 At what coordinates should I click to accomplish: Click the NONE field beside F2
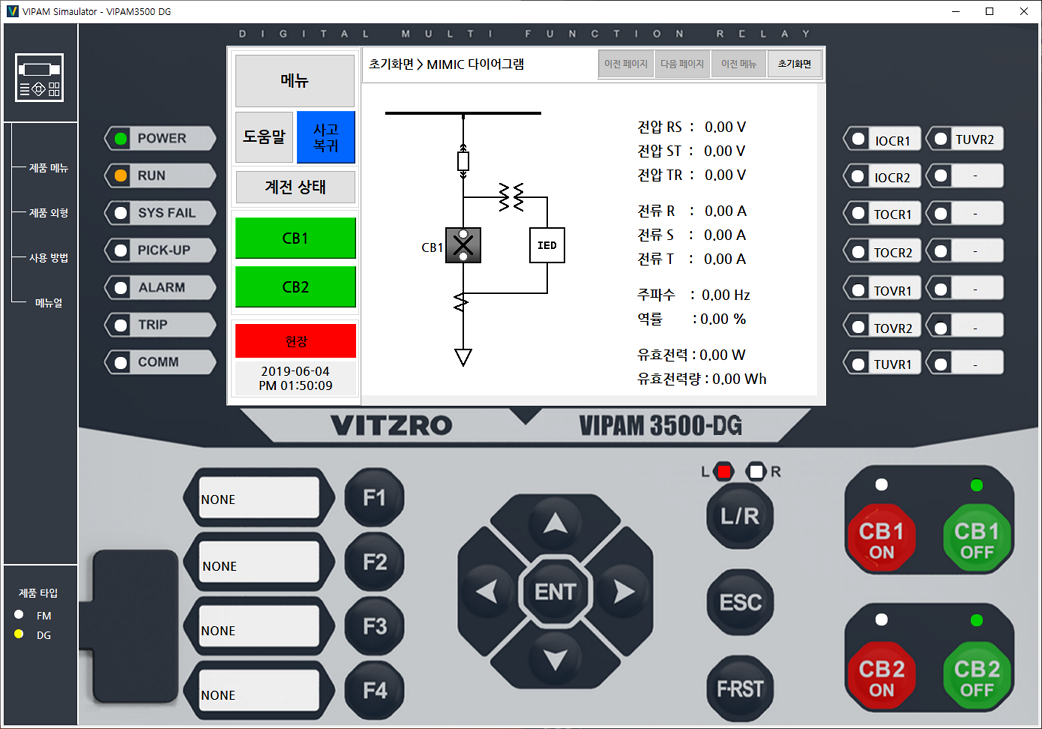tap(259, 562)
